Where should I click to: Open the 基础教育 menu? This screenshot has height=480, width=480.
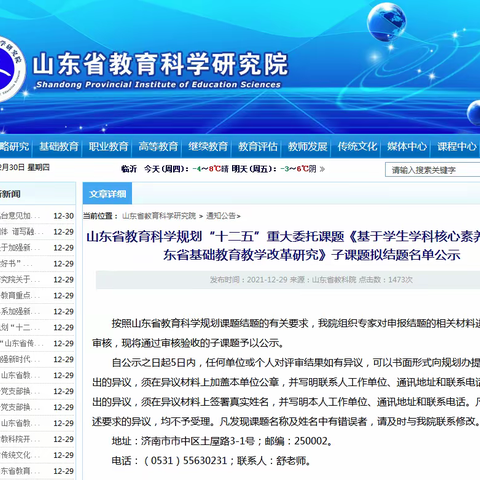pos(59,146)
